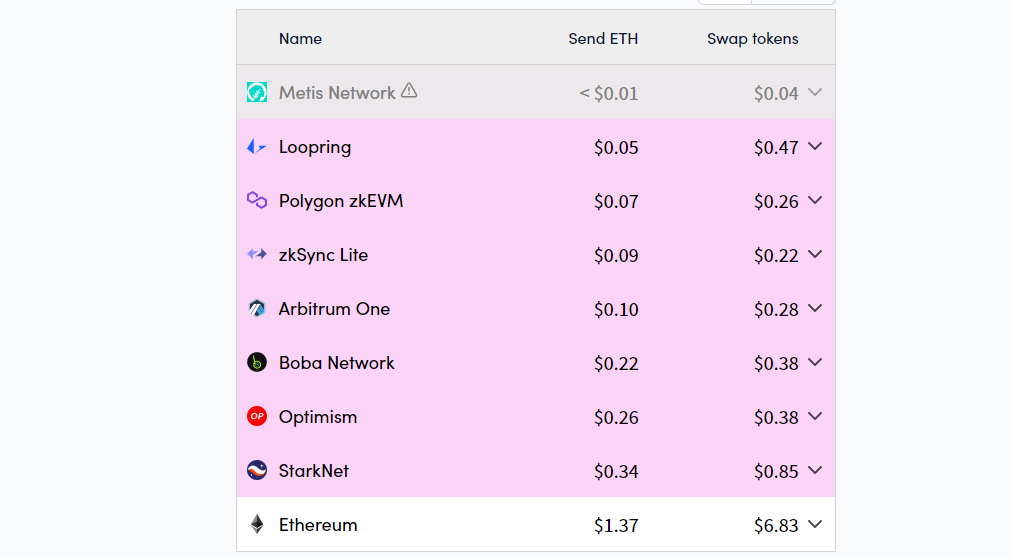The height and width of the screenshot is (558, 1012).
Task: Click the Metis Network logo icon
Action: tap(257, 92)
